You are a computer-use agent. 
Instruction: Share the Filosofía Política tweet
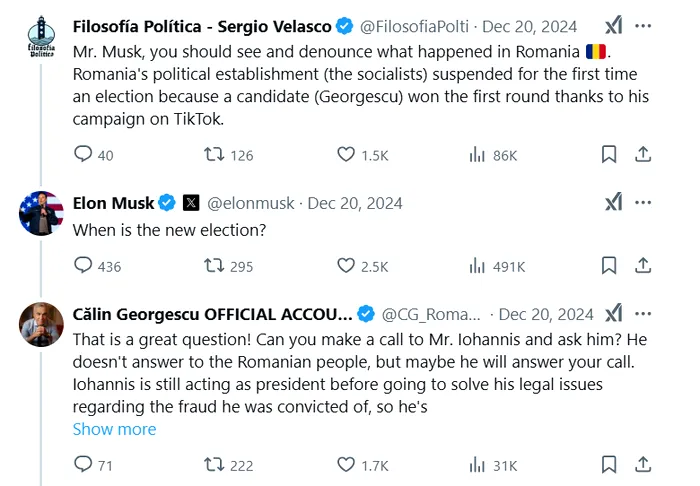point(644,154)
